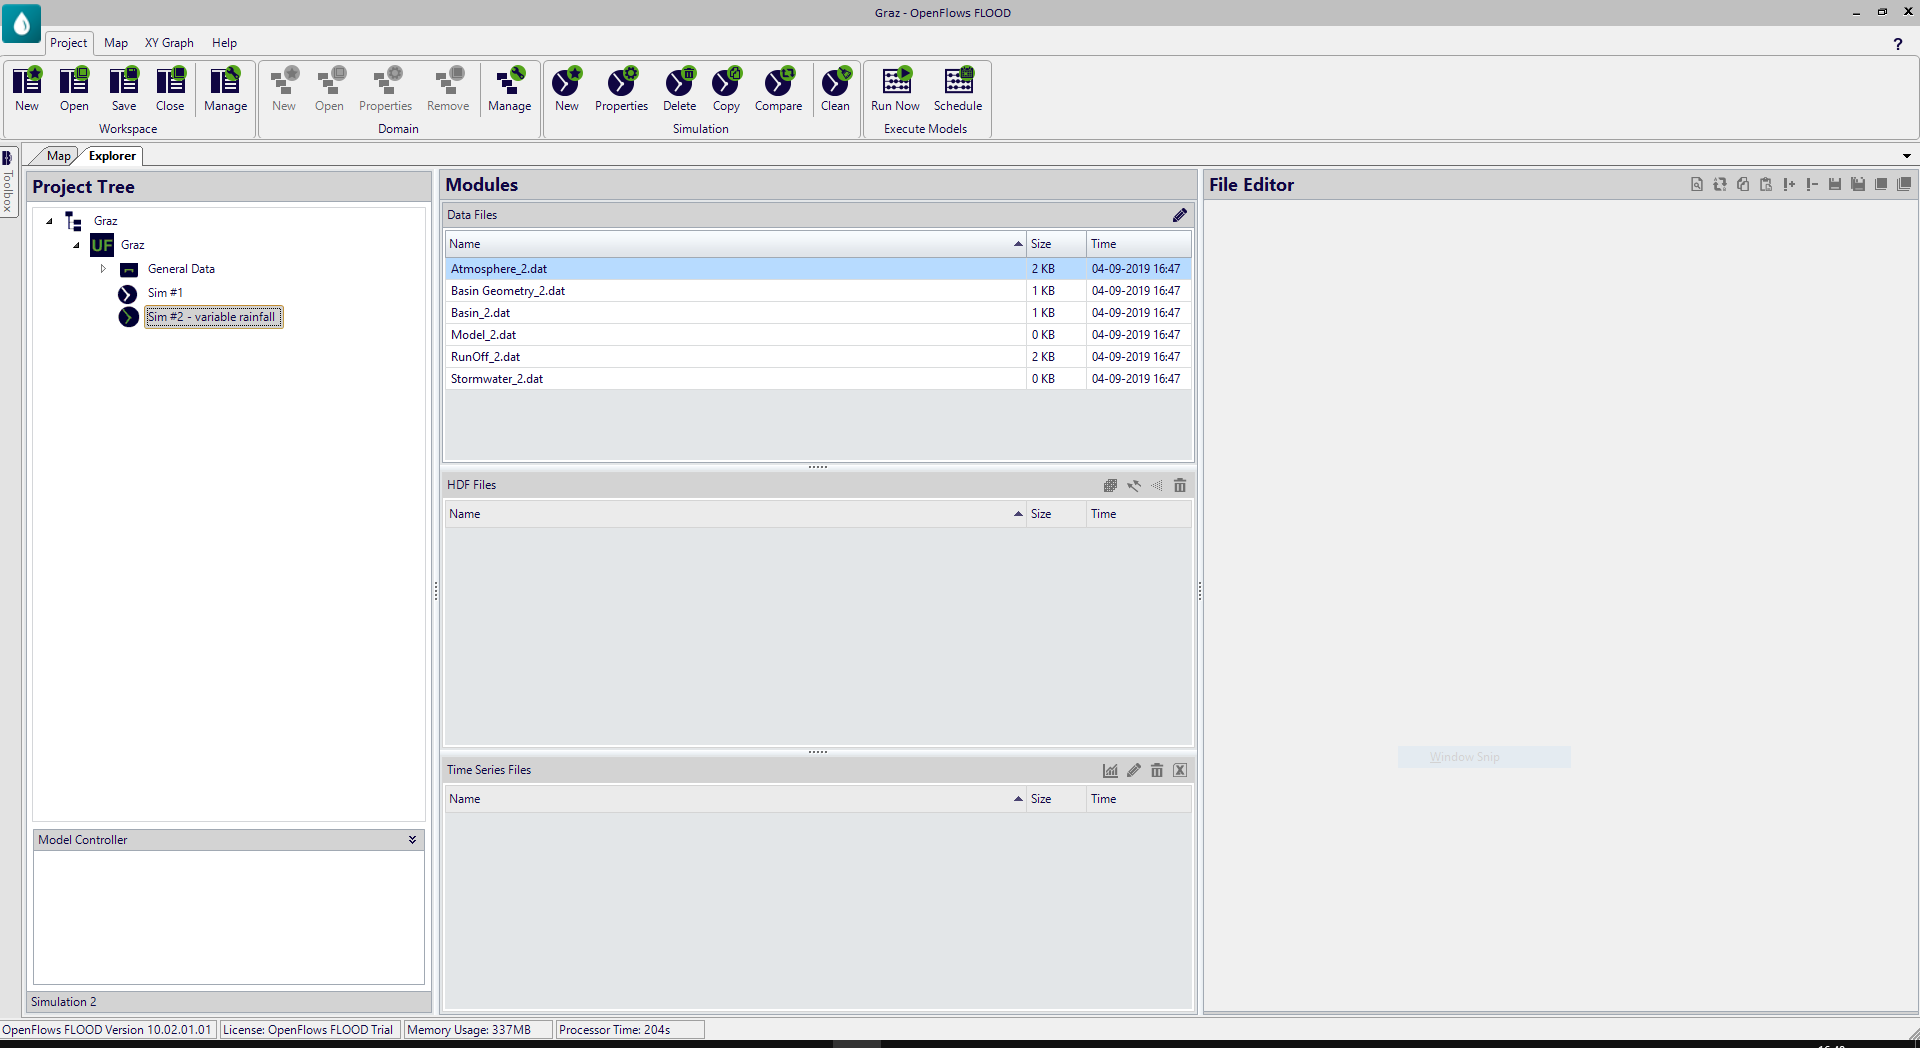Select Model_2.dat file

[818, 335]
